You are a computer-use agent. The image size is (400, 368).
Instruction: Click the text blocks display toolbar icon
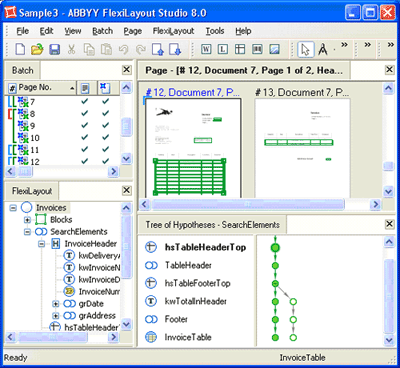pyautogui.click(x=257, y=49)
